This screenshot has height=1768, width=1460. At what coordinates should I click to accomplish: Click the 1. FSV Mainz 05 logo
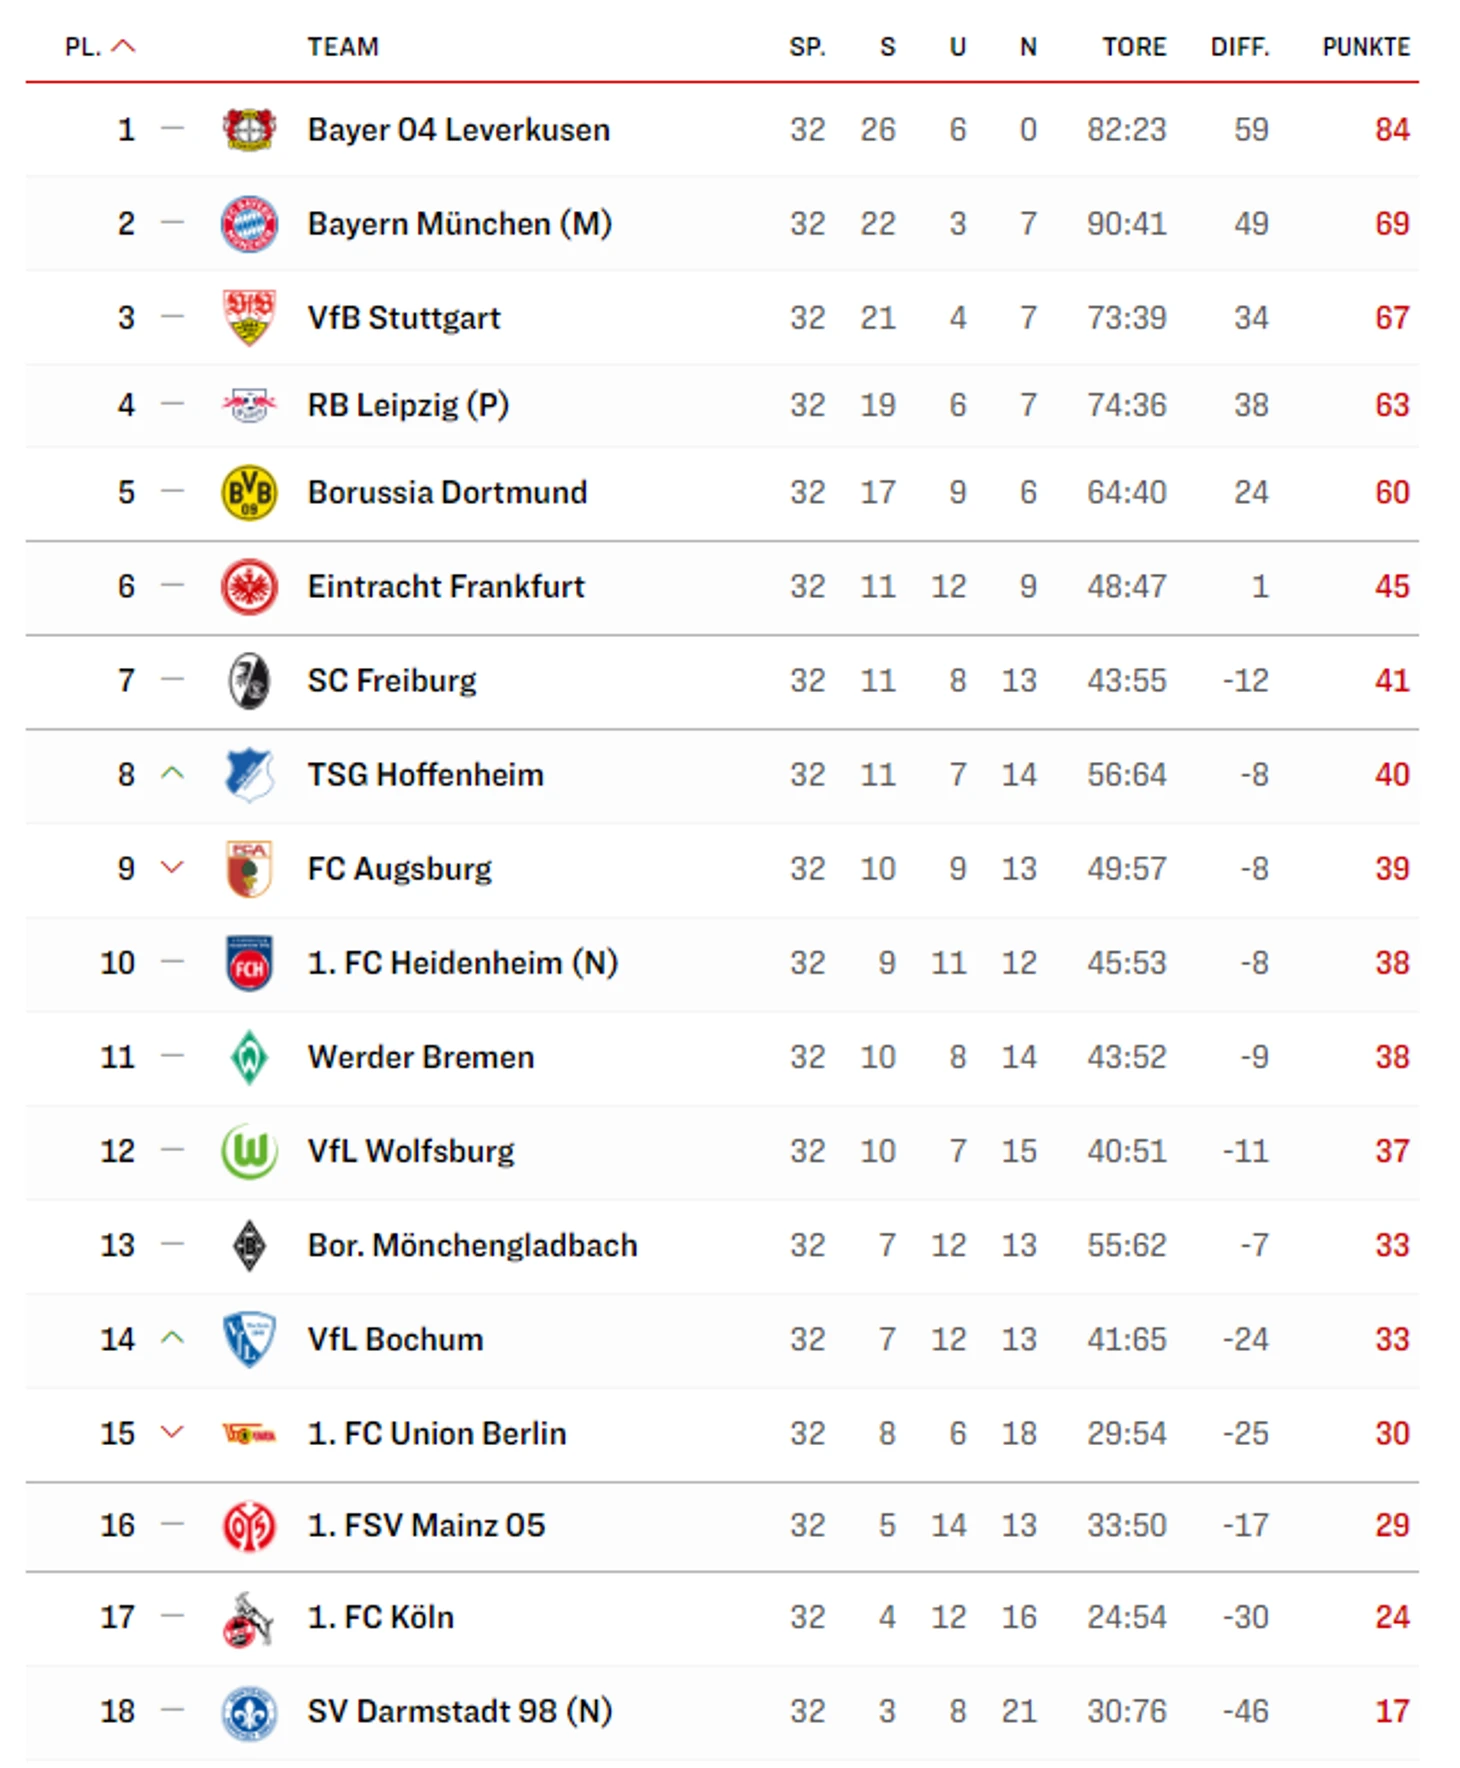point(249,1526)
